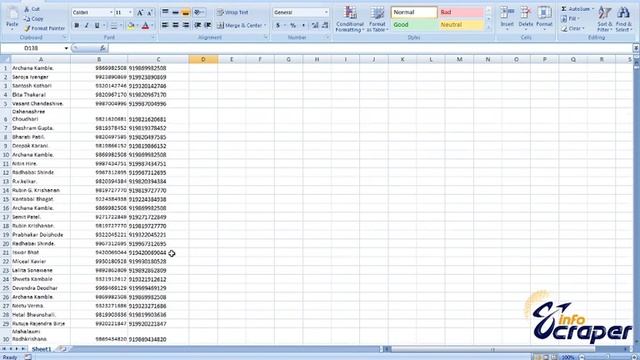Decrease font size with Shrink Font icon
The image size is (640, 360).
click(x=150, y=13)
